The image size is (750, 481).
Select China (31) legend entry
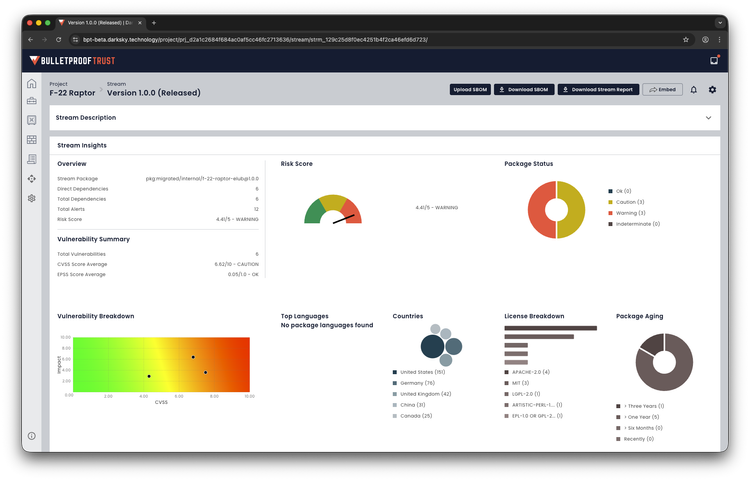pyautogui.click(x=409, y=405)
